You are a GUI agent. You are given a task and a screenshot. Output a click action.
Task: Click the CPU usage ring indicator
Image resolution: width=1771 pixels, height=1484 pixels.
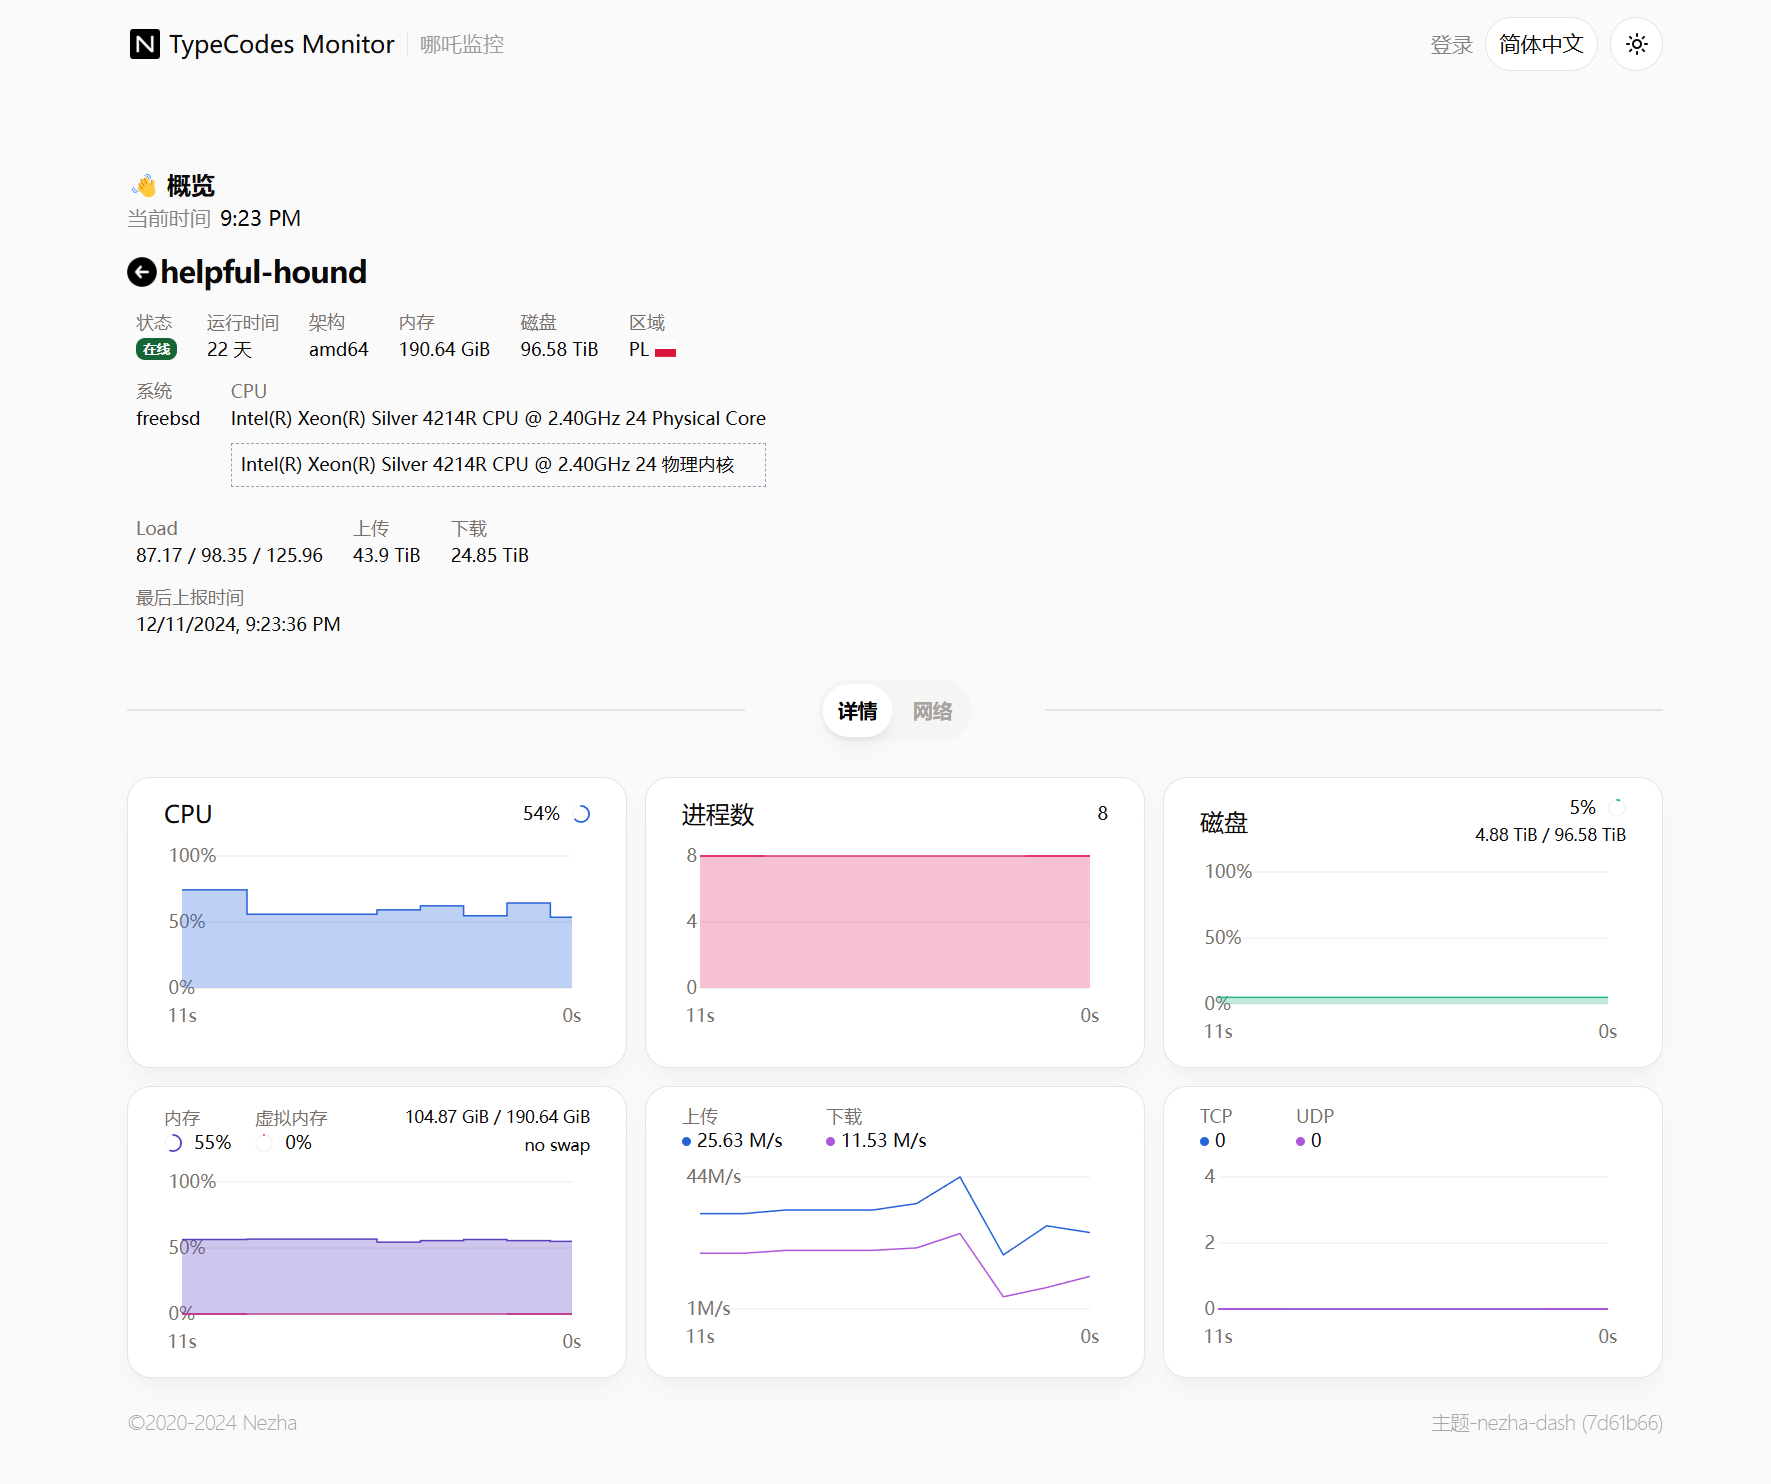point(581,814)
